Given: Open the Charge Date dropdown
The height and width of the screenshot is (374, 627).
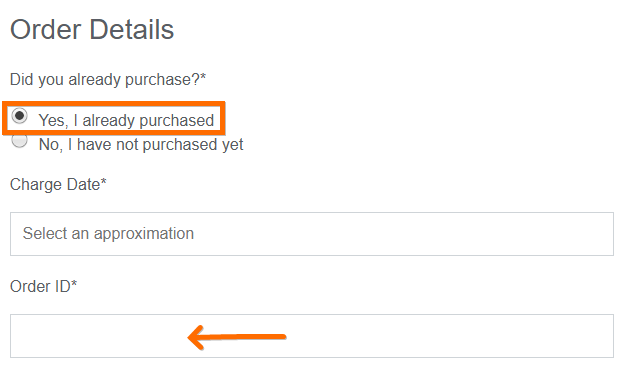Looking at the screenshot, I should click(x=312, y=234).
